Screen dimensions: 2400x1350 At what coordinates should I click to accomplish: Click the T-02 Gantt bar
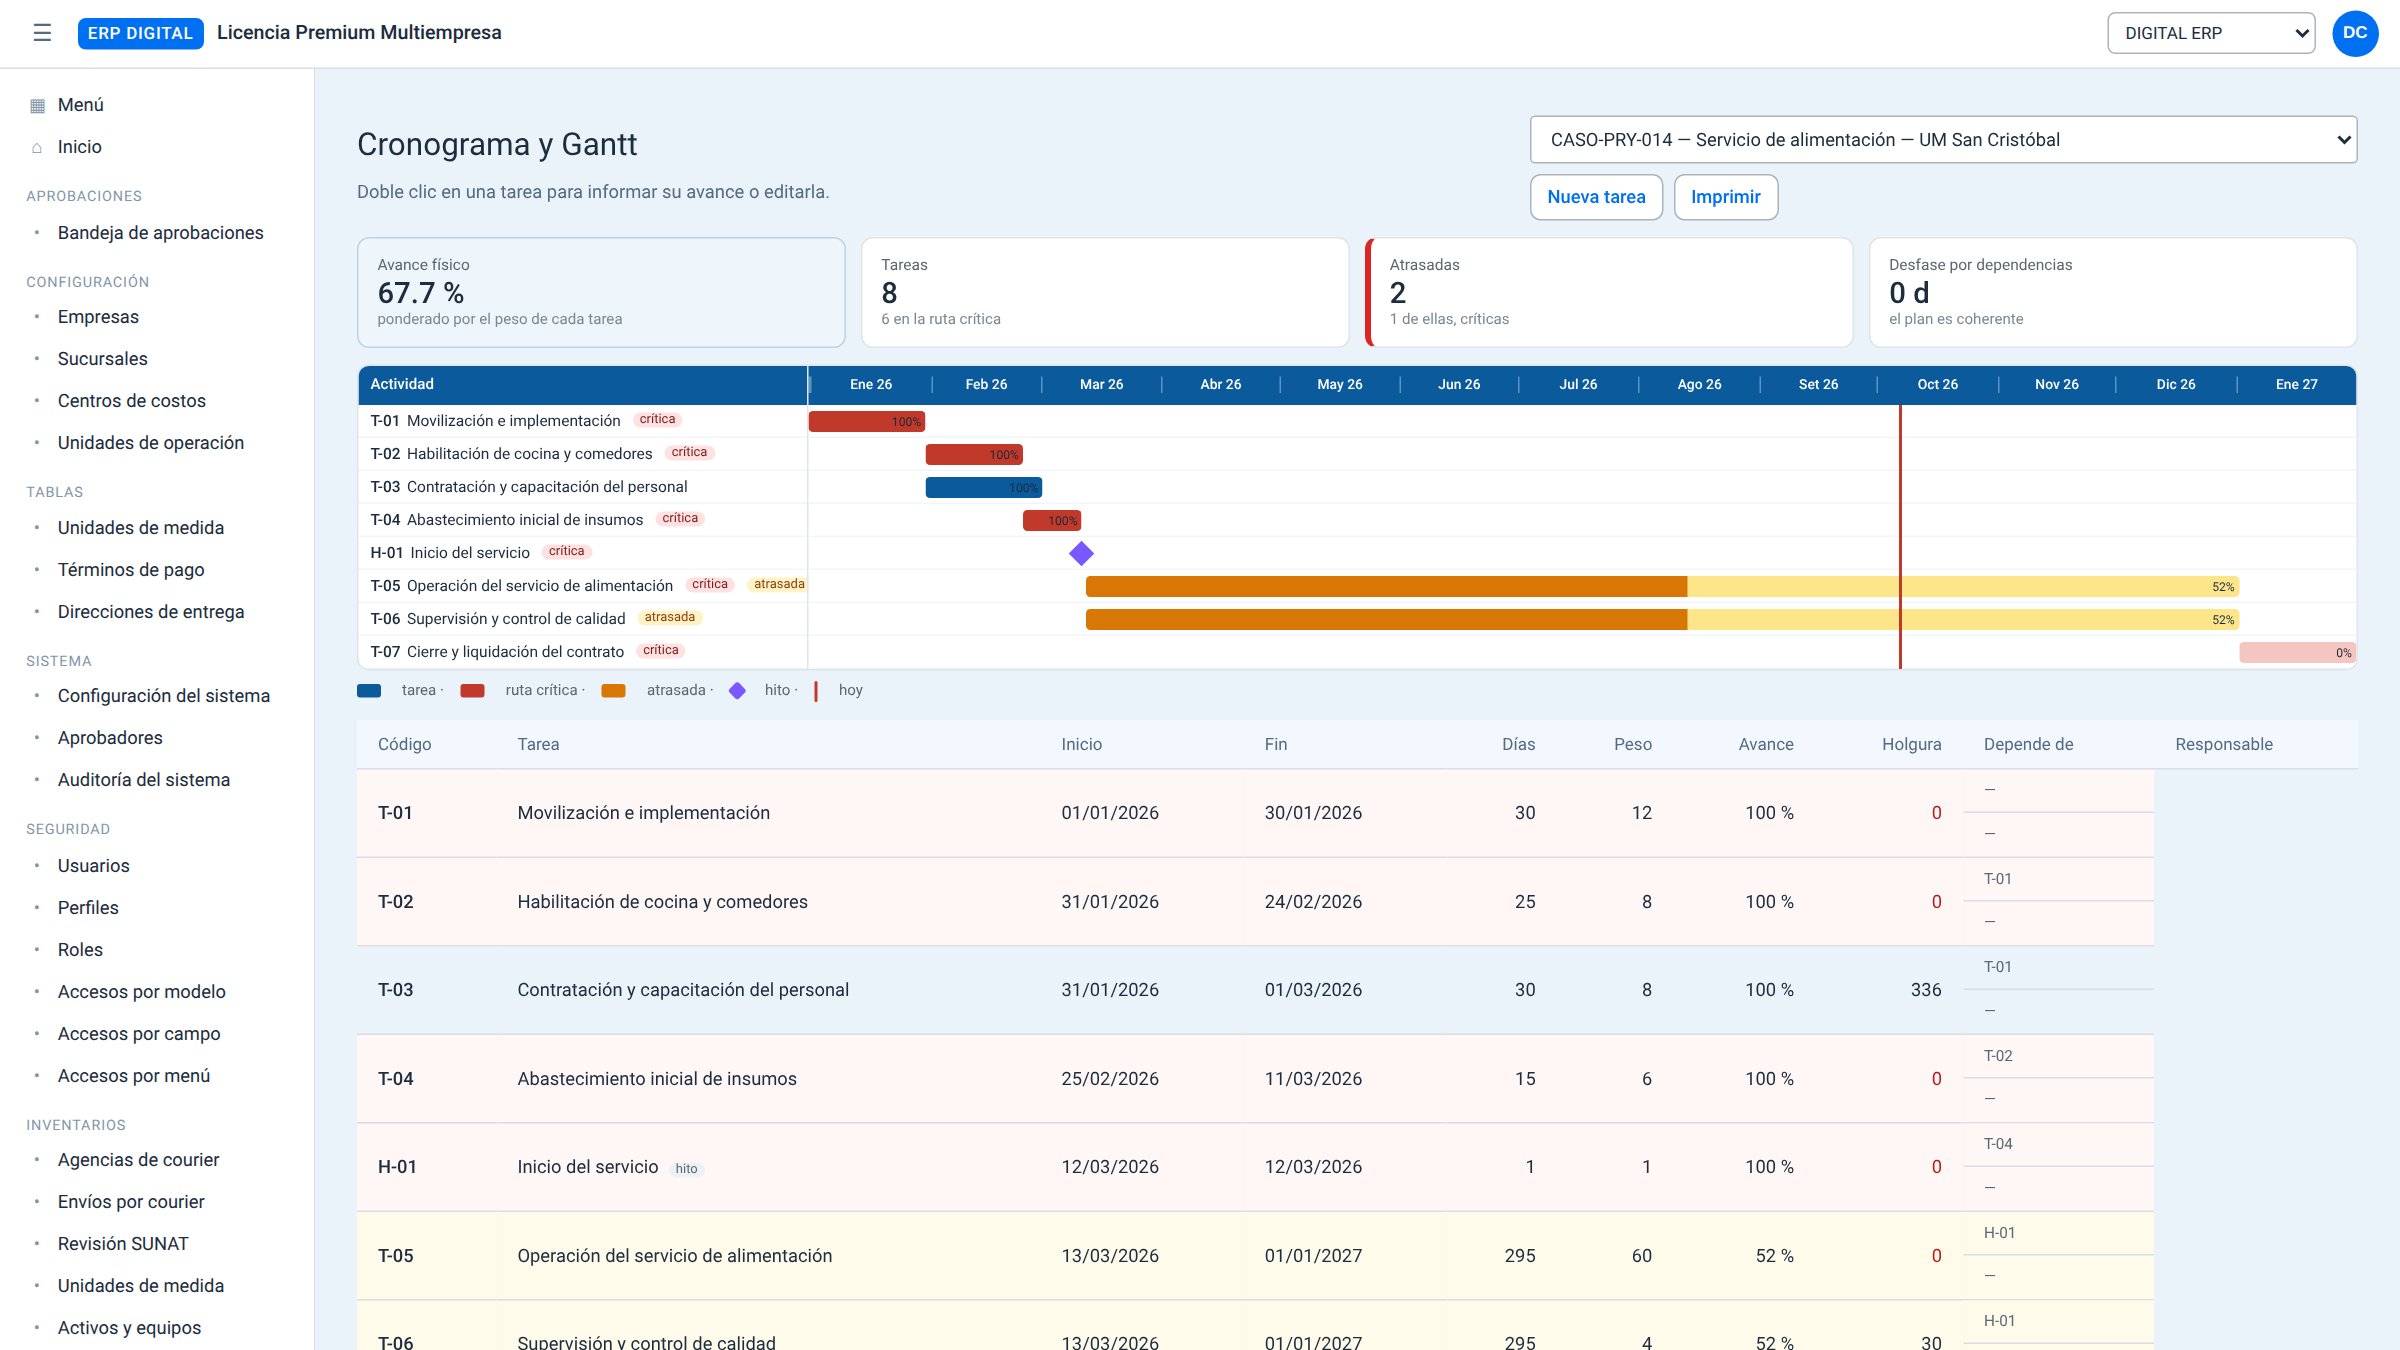pos(974,455)
